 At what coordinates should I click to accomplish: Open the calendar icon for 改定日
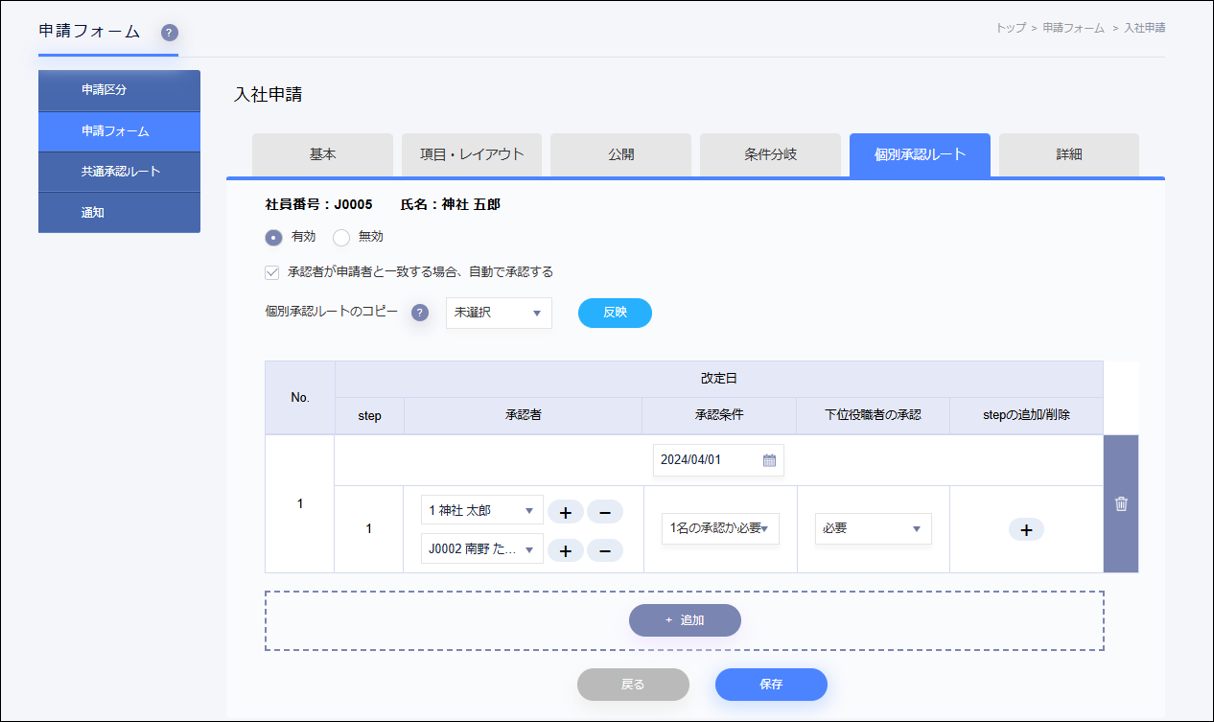click(x=769, y=461)
